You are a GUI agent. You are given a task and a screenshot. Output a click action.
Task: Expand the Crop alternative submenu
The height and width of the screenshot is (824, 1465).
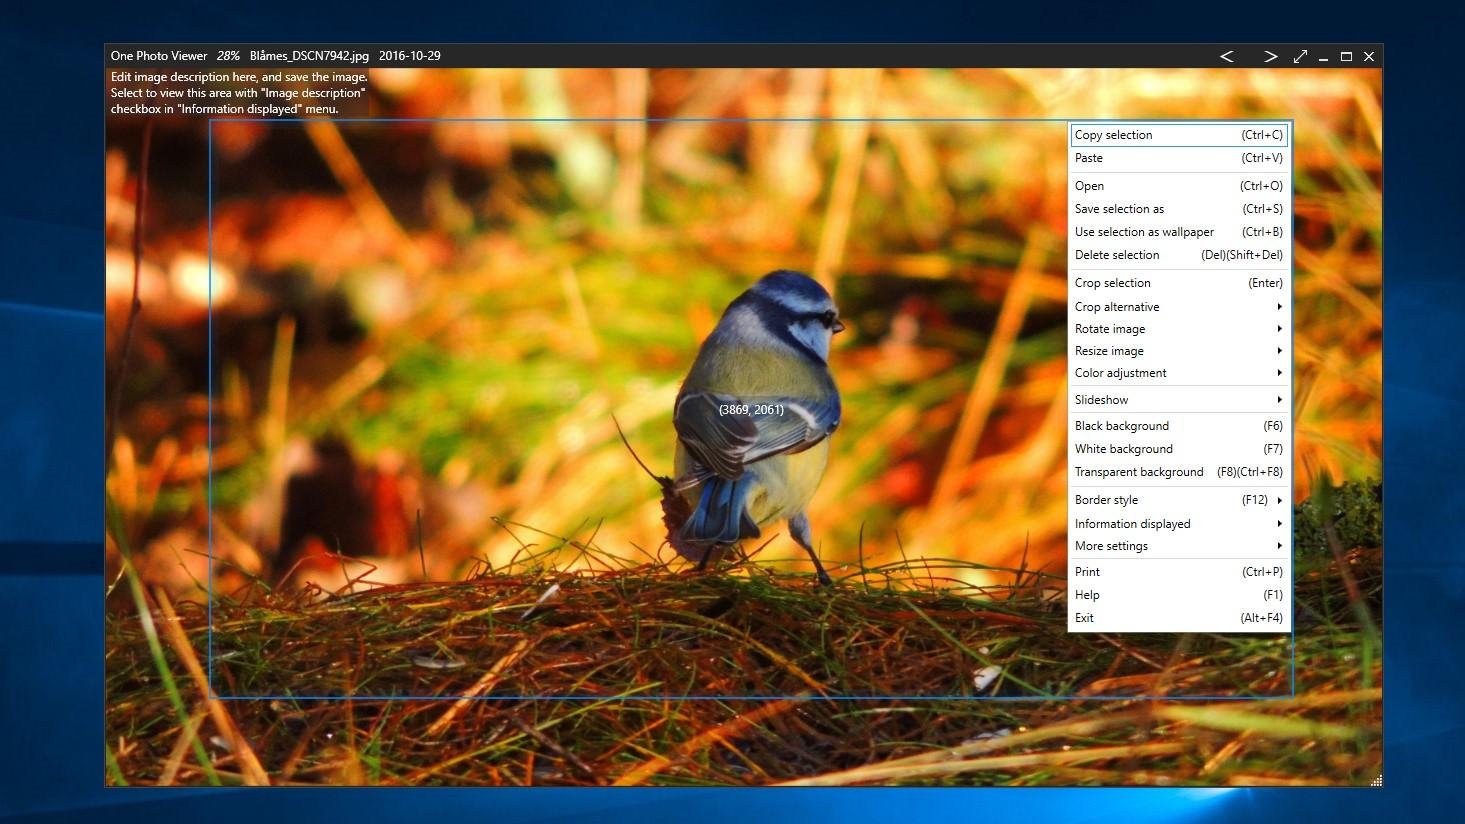tap(1117, 306)
